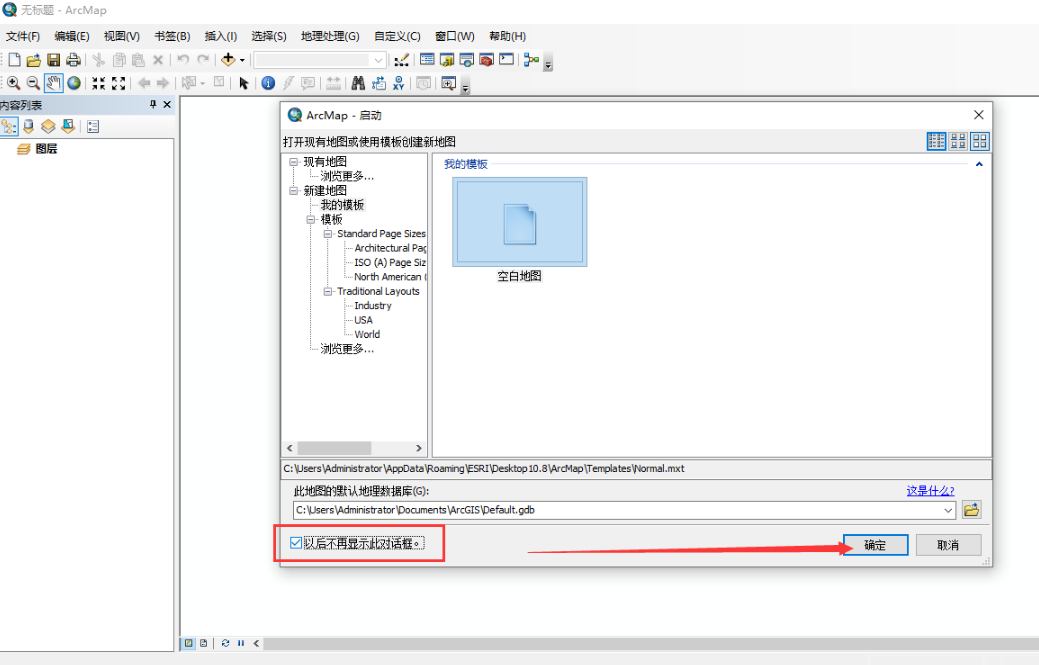Open the Find binoculars tool
Screen dimensions: 1039x665
[x=358, y=83]
